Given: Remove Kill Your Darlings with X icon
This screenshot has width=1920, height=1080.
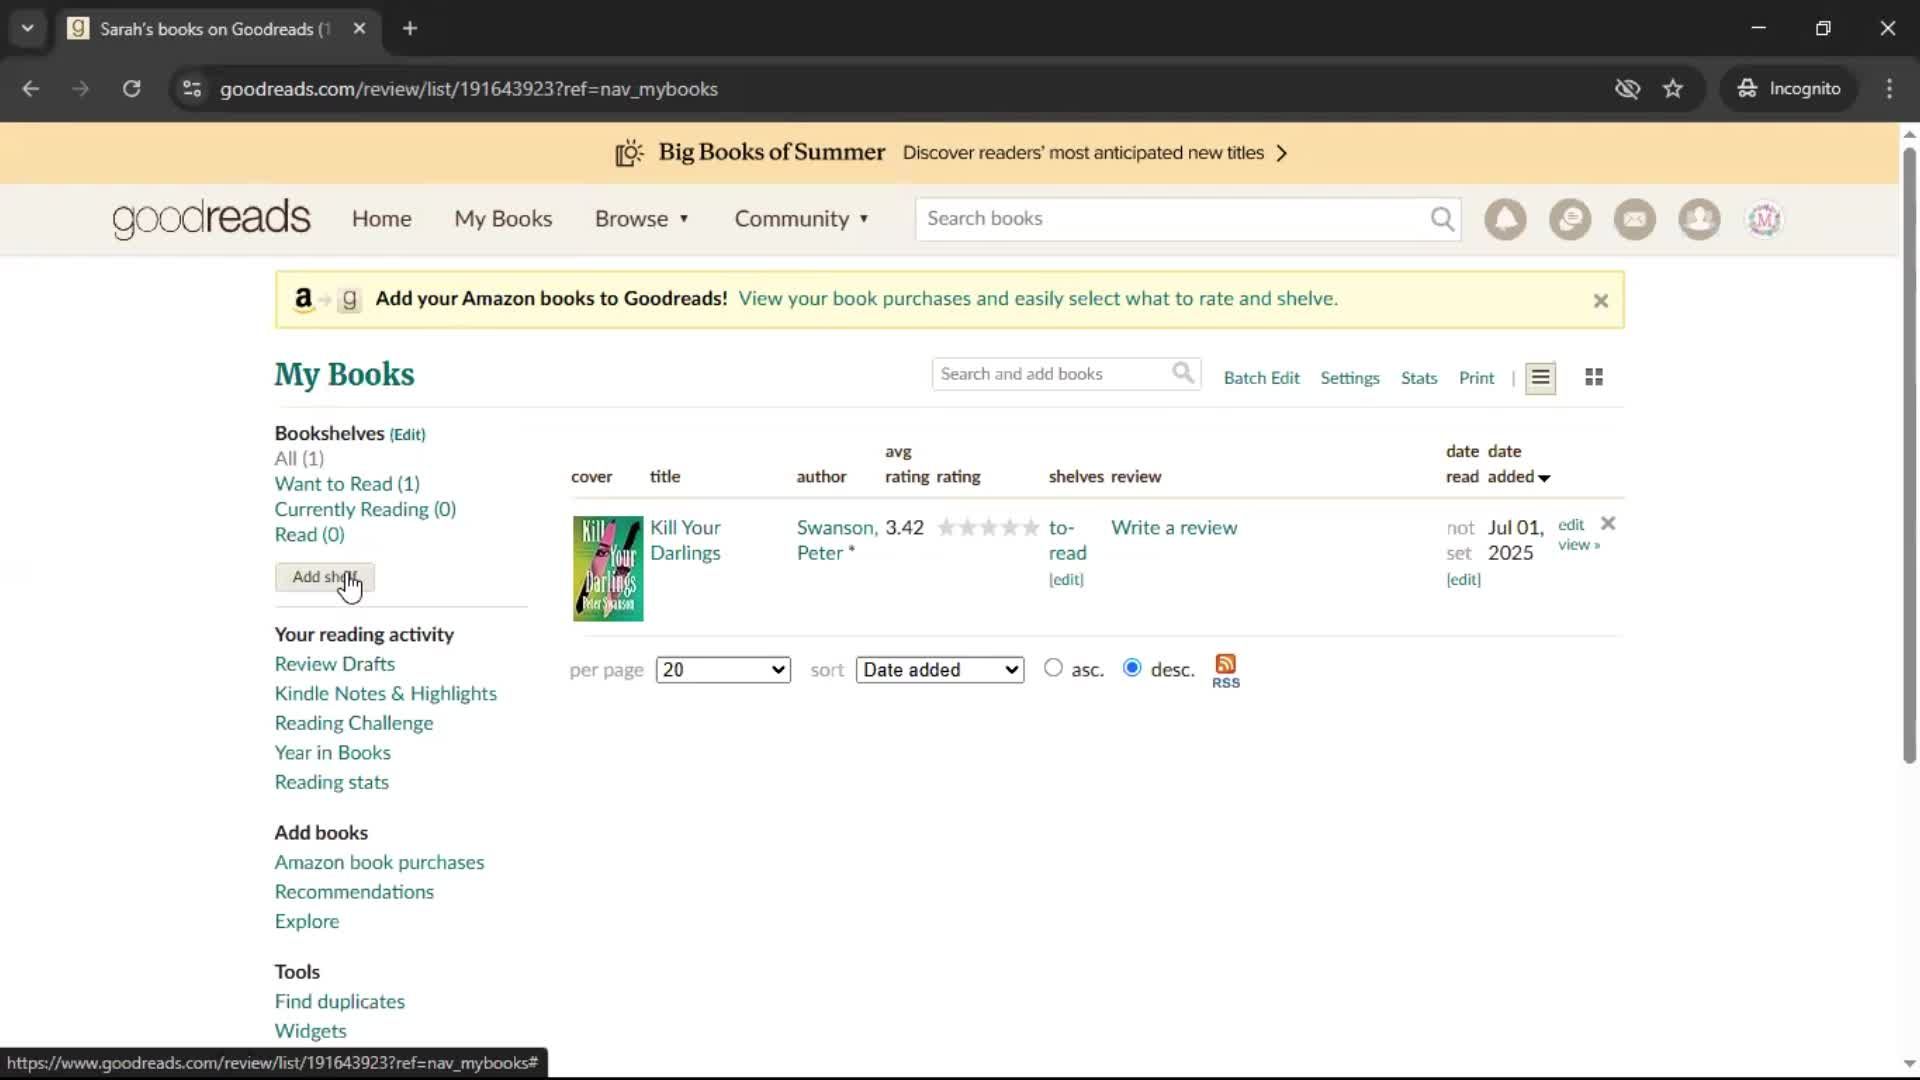Looking at the screenshot, I should pyautogui.click(x=1608, y=524).
